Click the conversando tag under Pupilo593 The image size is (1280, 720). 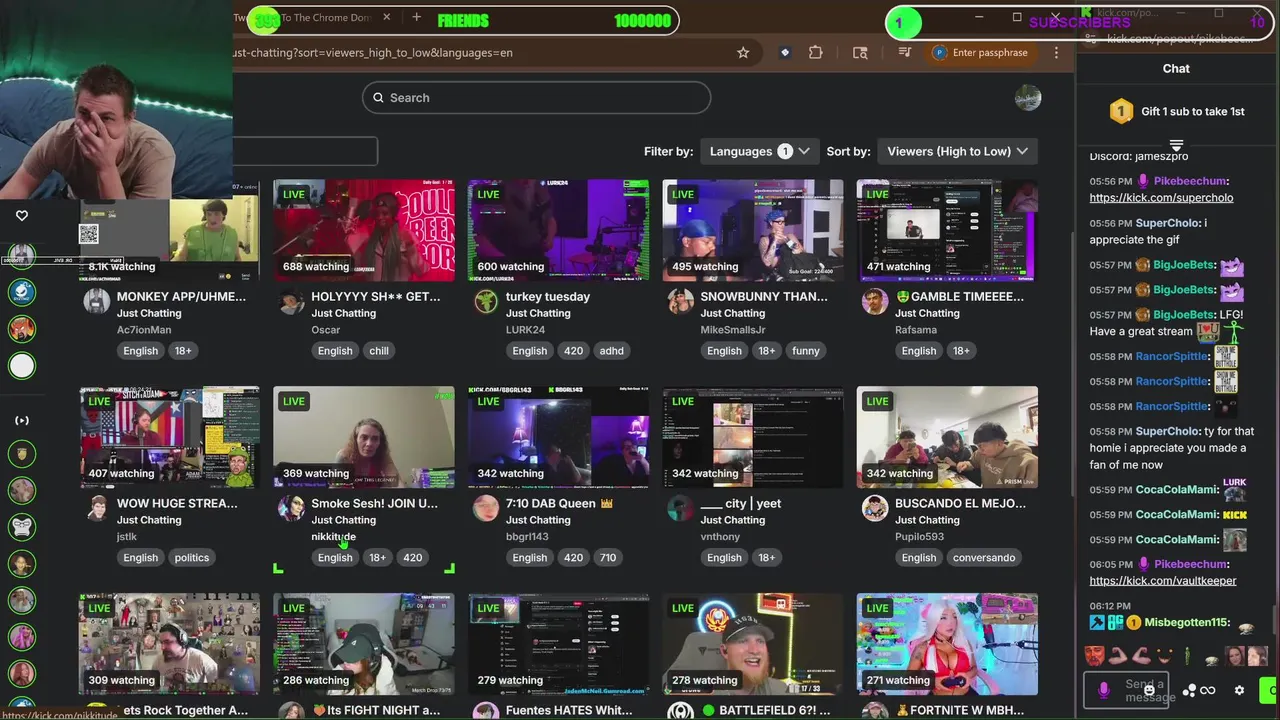coord(984,558)
